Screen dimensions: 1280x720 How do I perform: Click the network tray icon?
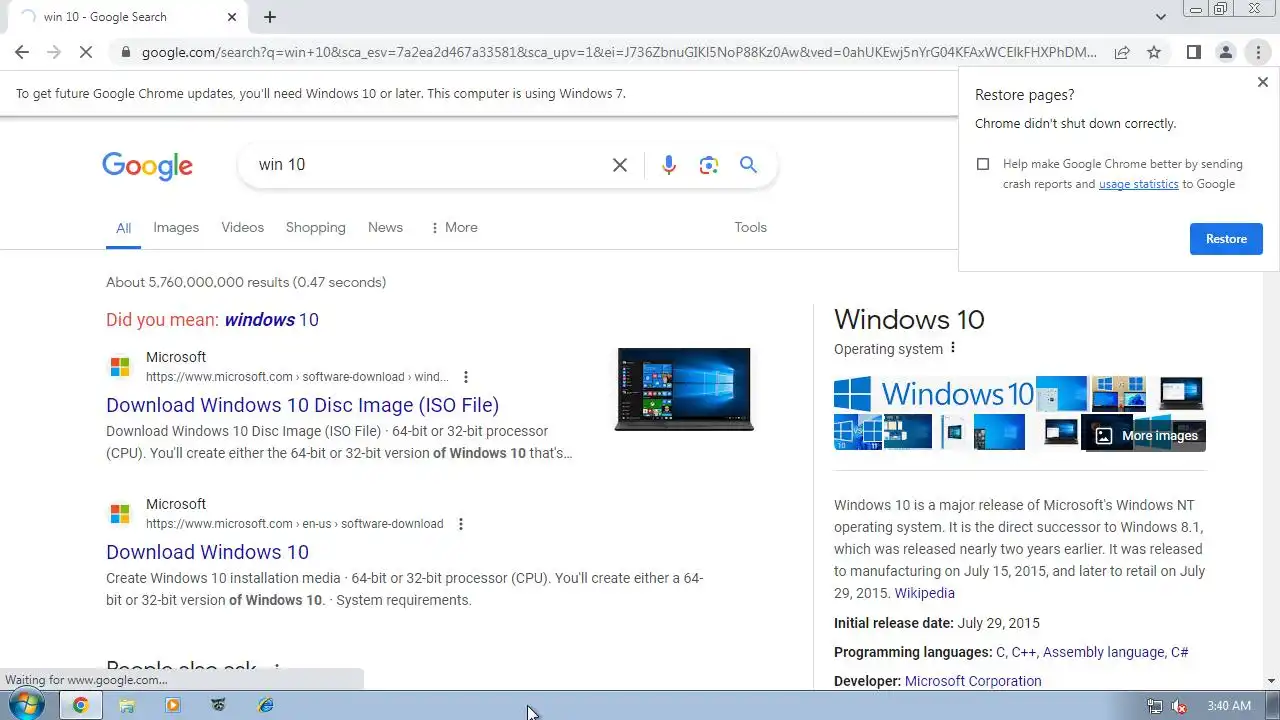(x=1155, y=706)
